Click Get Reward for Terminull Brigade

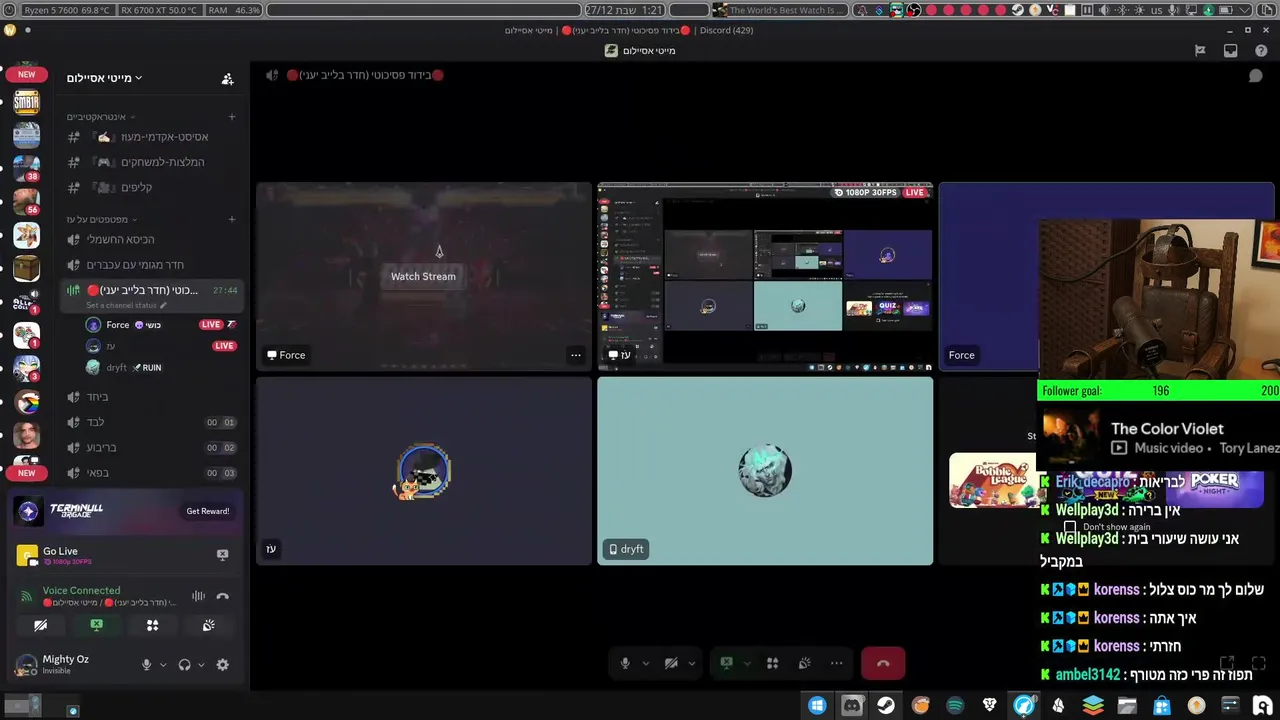point(207,511)
